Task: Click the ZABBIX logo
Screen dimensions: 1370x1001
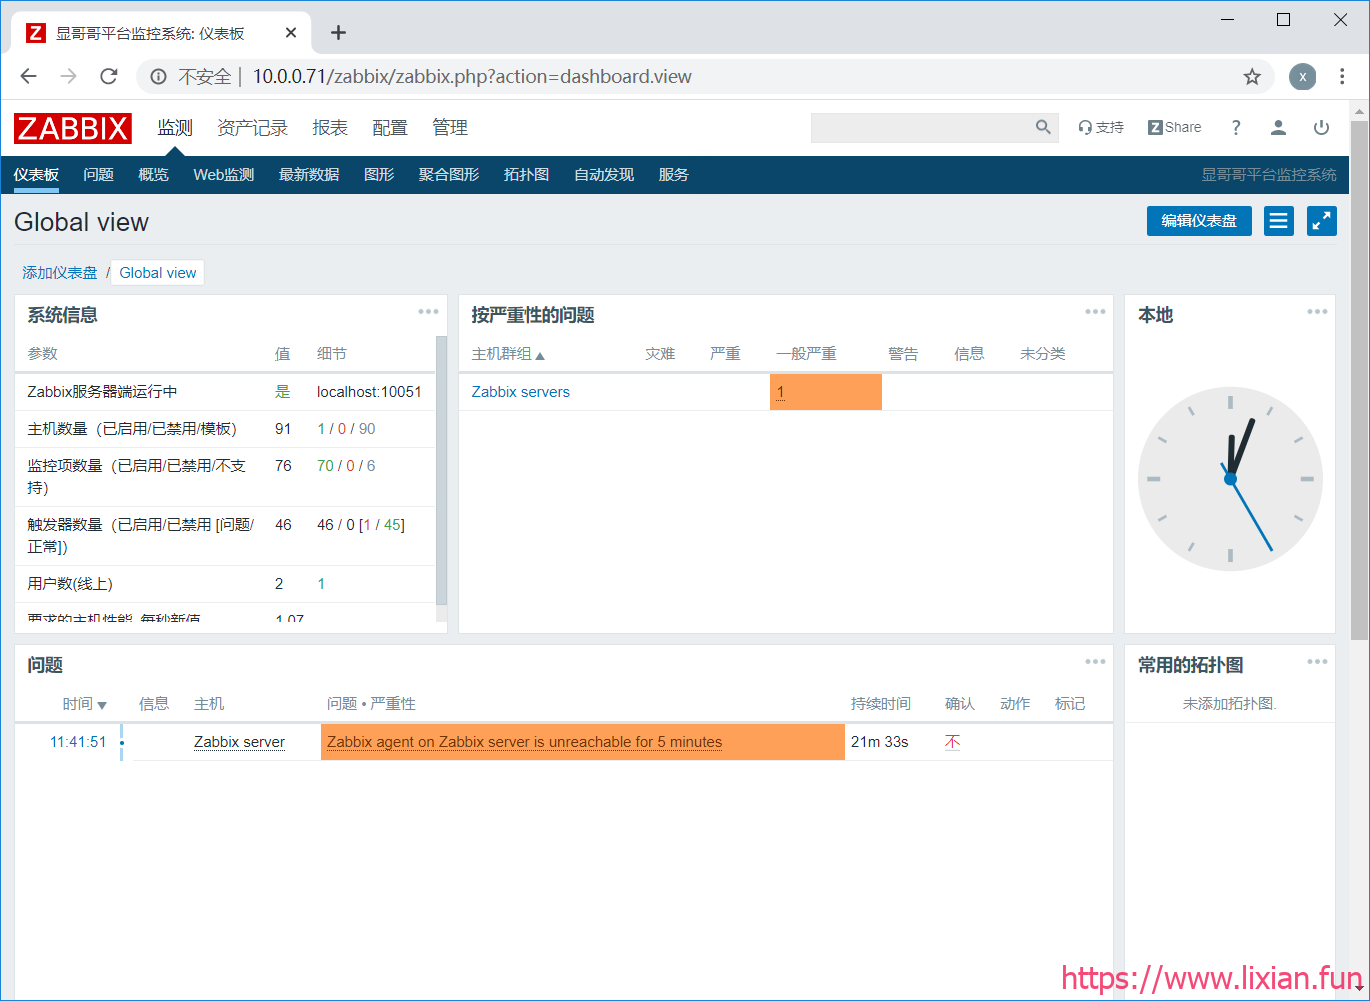Action: click(72, 128)
